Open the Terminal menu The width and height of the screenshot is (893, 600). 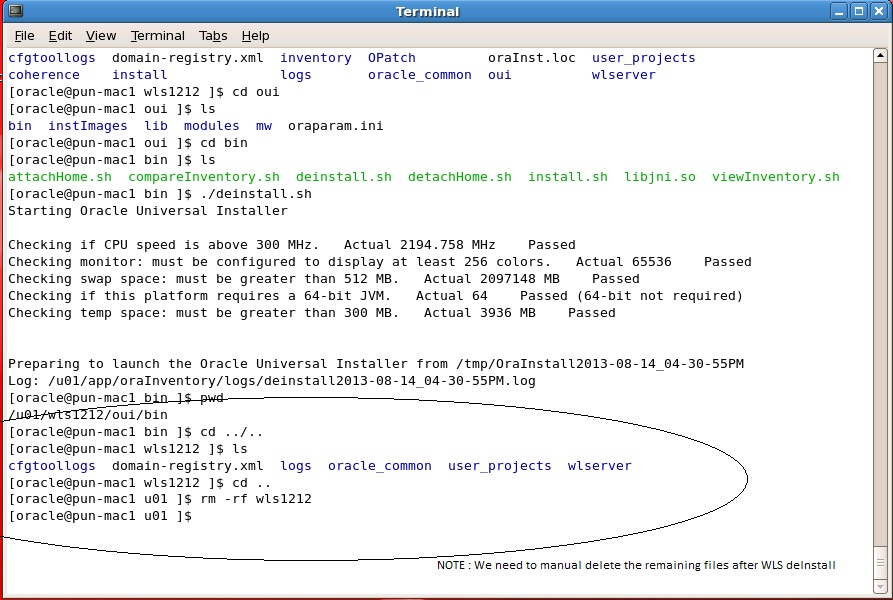pyautogui.click(x=158, y=36)
